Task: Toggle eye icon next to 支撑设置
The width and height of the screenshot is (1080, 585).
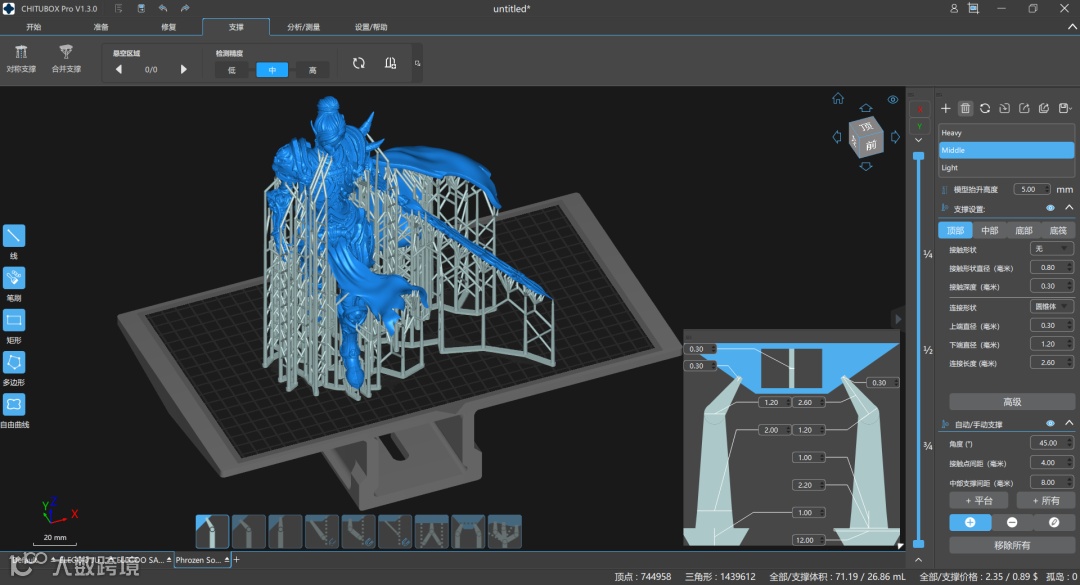Action: pyautogui.click(x=1050, y=208)
